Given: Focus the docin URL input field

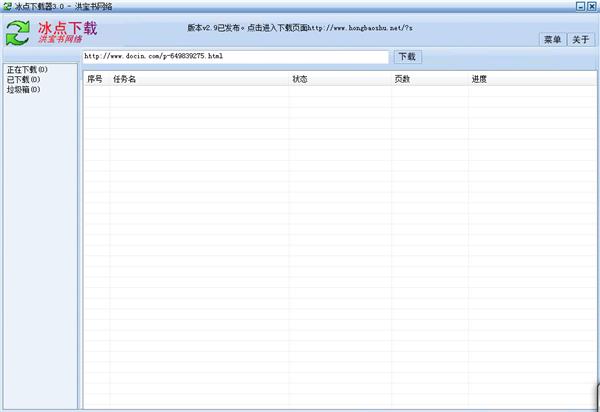Looking at the screenshot, I should (235, 57).
